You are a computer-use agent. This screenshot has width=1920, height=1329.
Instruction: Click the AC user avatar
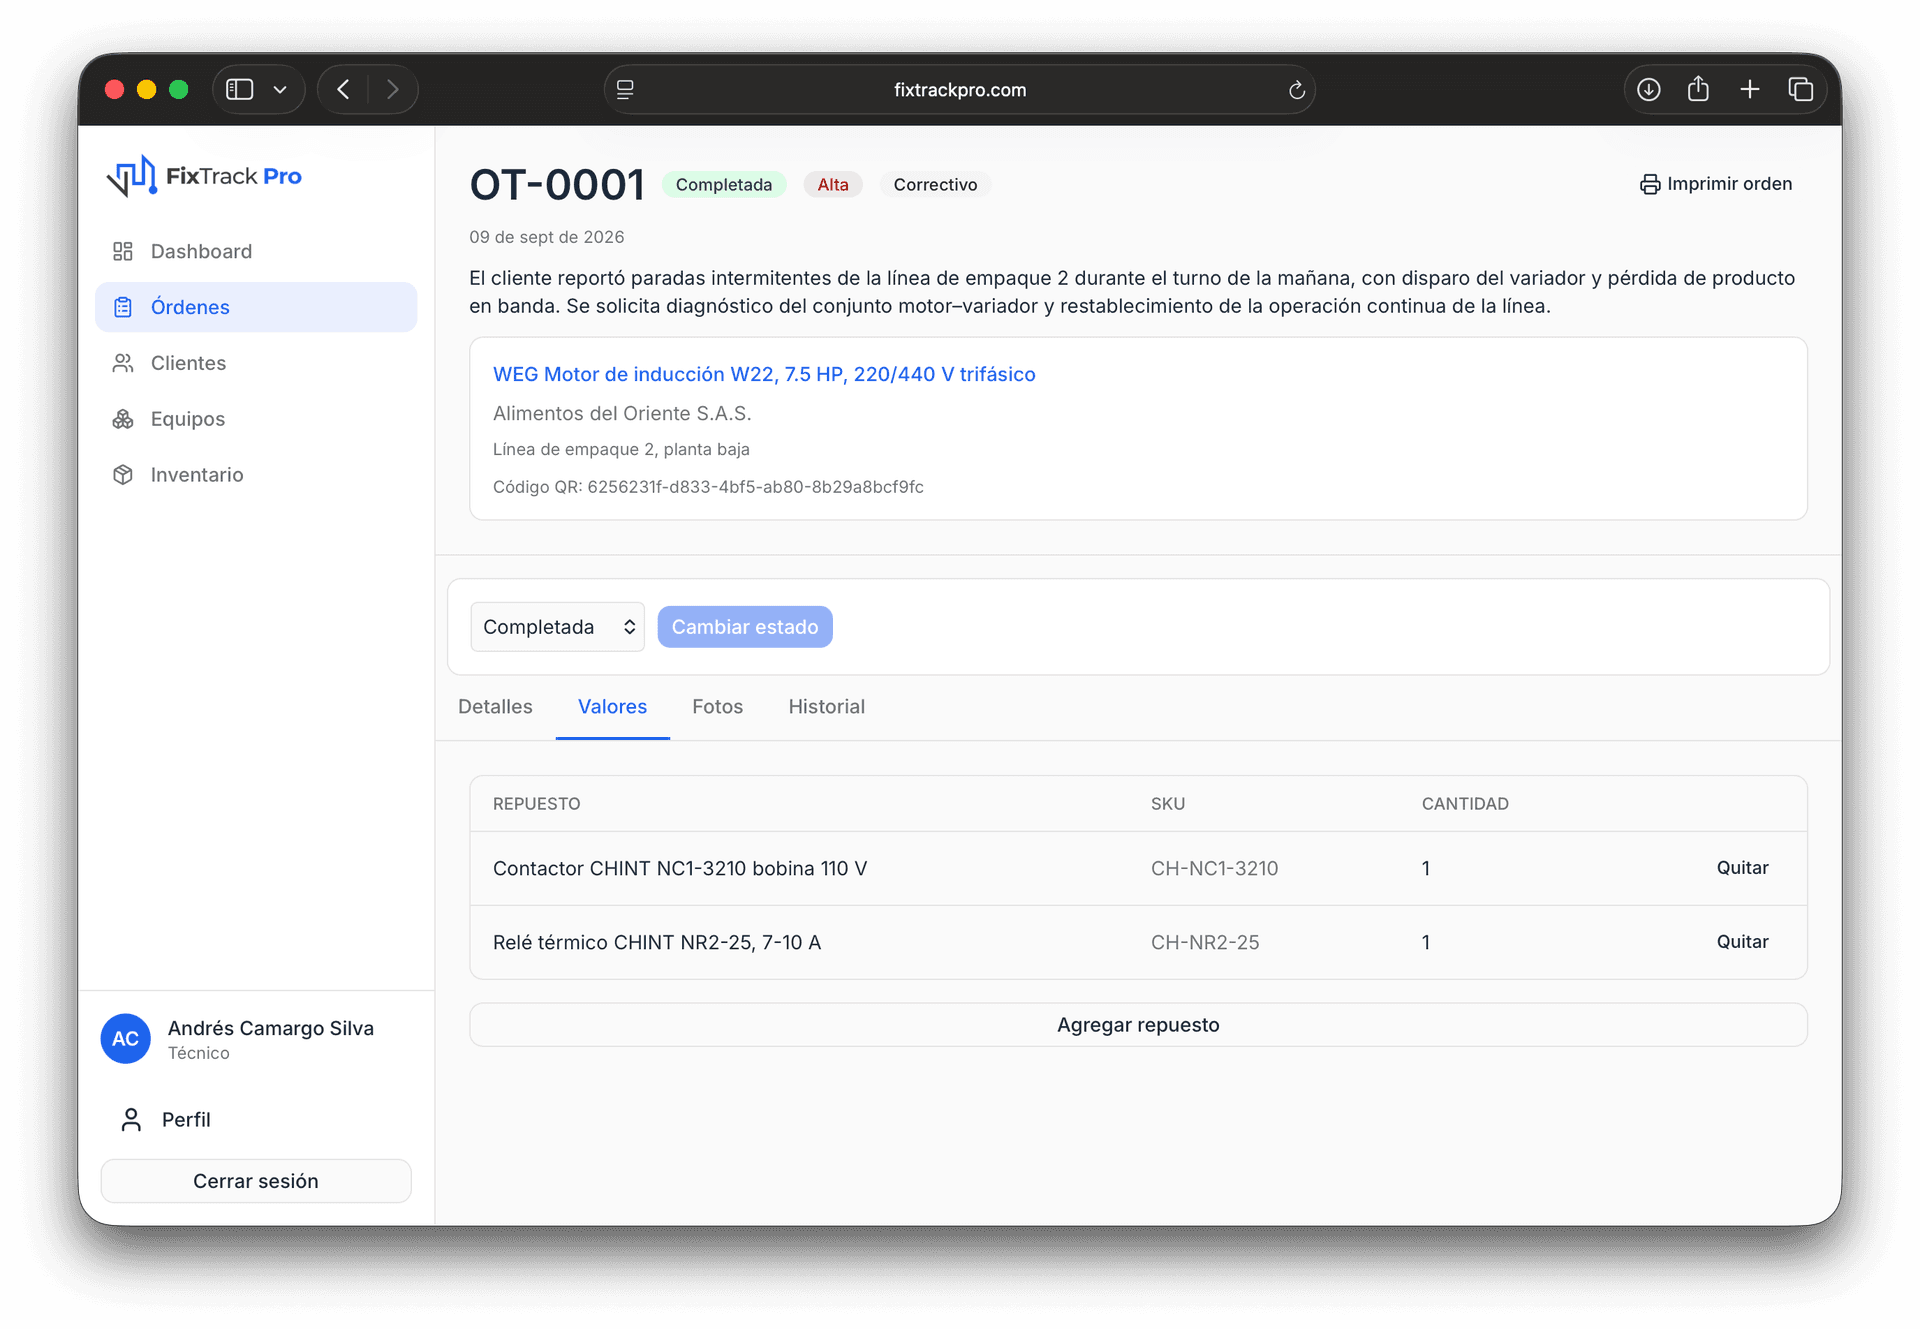coord(126,1039)
